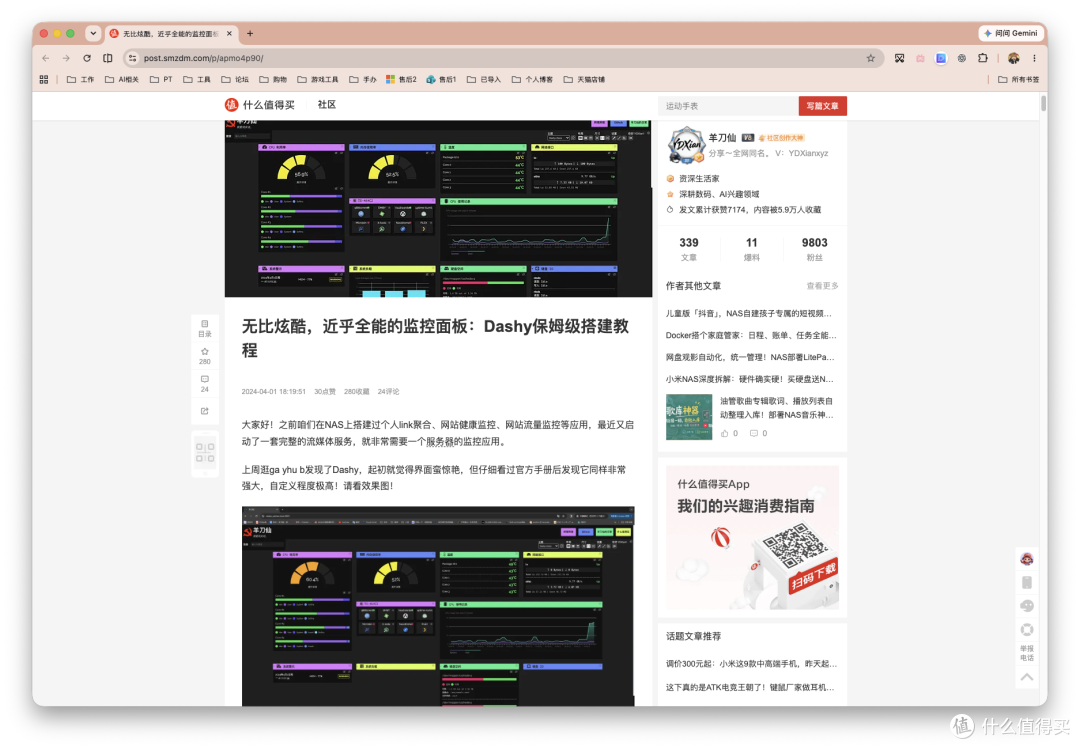Click the first extension icon after the star
The width and height of the screenshot is (1080, 749).
(900, 59)
